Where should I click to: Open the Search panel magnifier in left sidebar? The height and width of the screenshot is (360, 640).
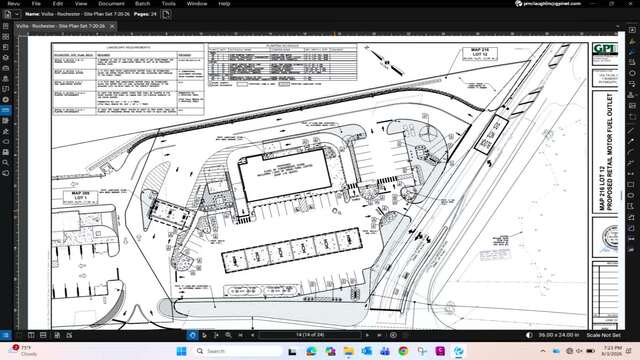tap(5, 163)
